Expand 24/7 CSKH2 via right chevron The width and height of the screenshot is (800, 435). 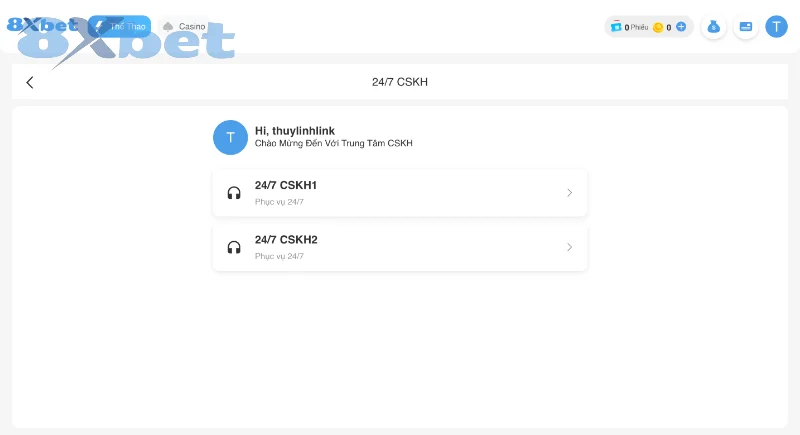pyautogui.click(x=569, y=247)
